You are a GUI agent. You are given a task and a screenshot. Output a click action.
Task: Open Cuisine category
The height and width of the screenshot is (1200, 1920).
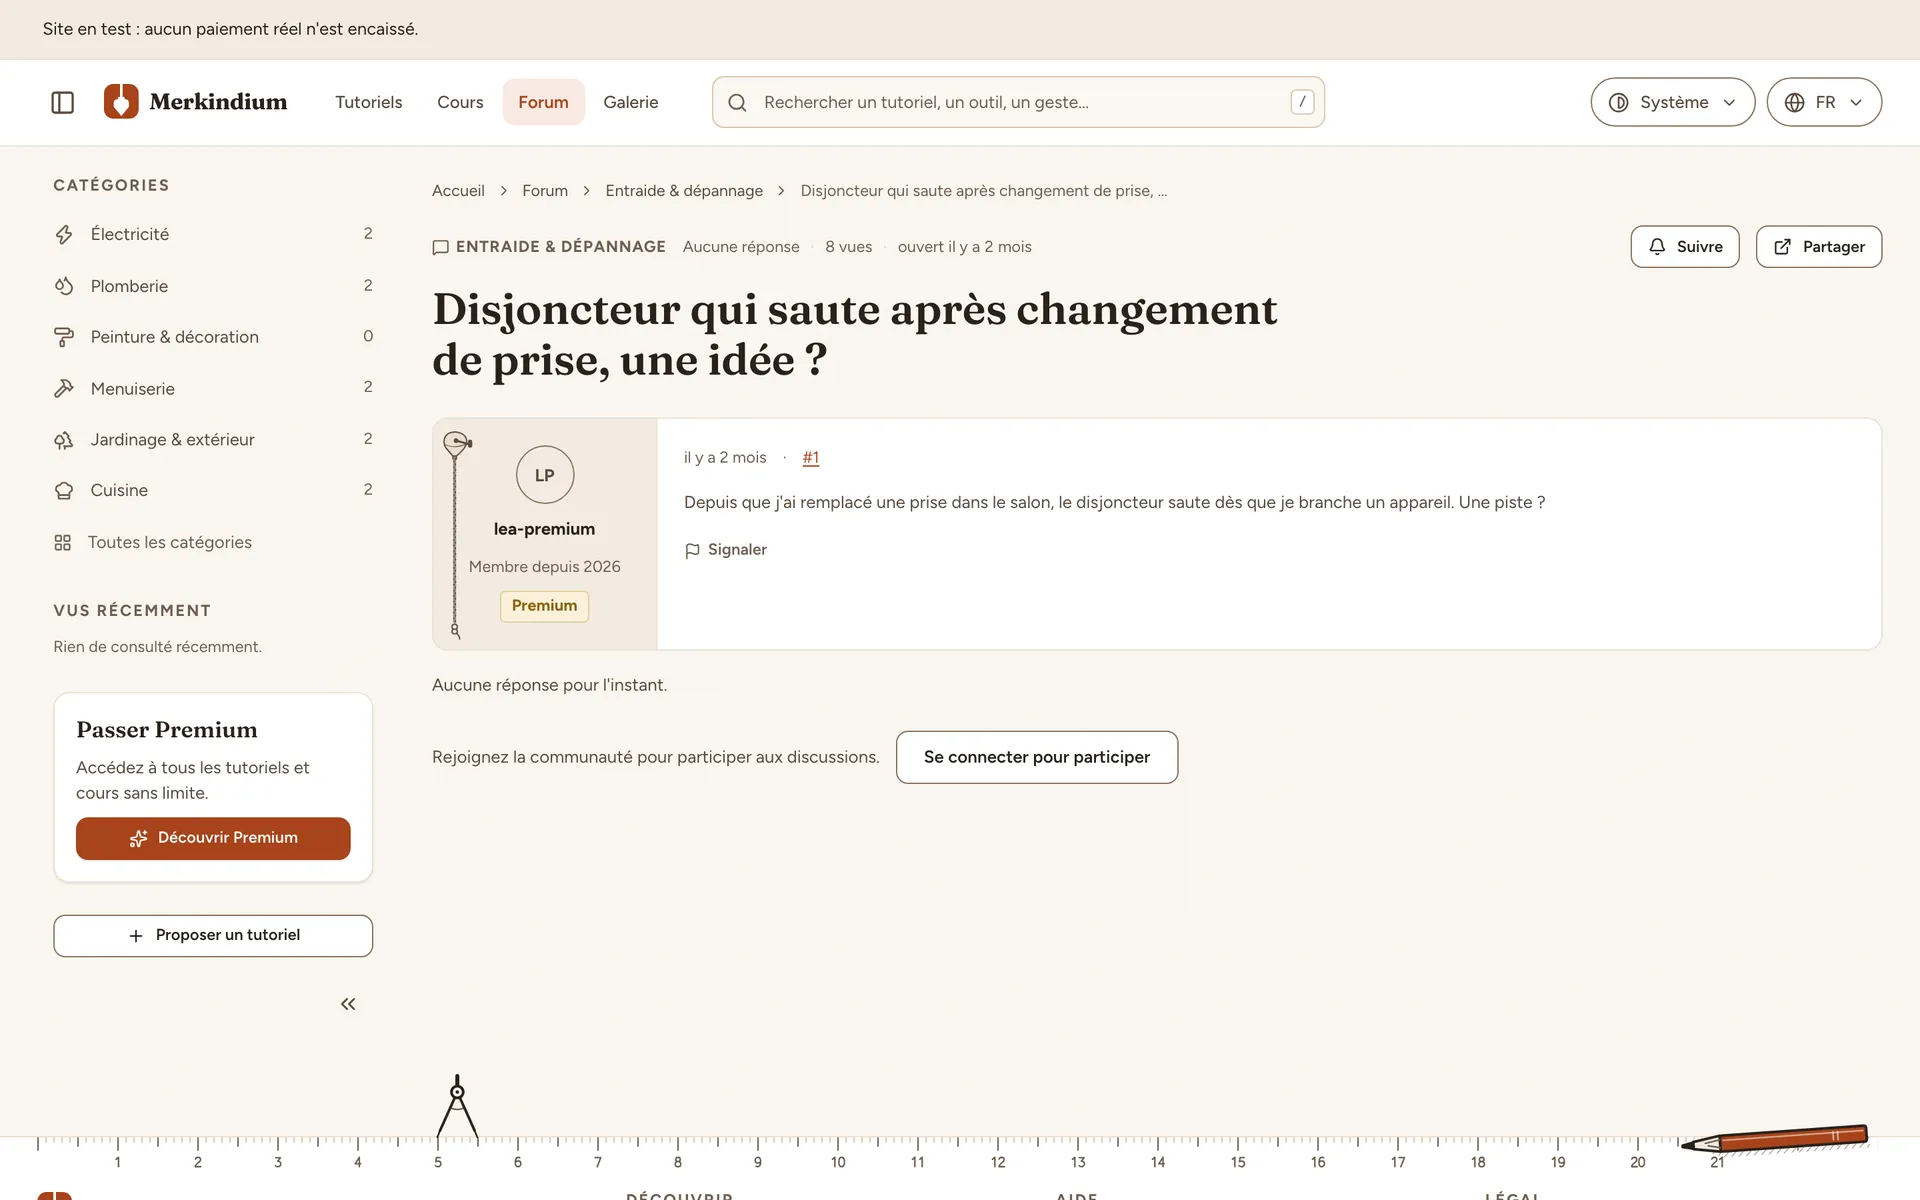point(213,491)
